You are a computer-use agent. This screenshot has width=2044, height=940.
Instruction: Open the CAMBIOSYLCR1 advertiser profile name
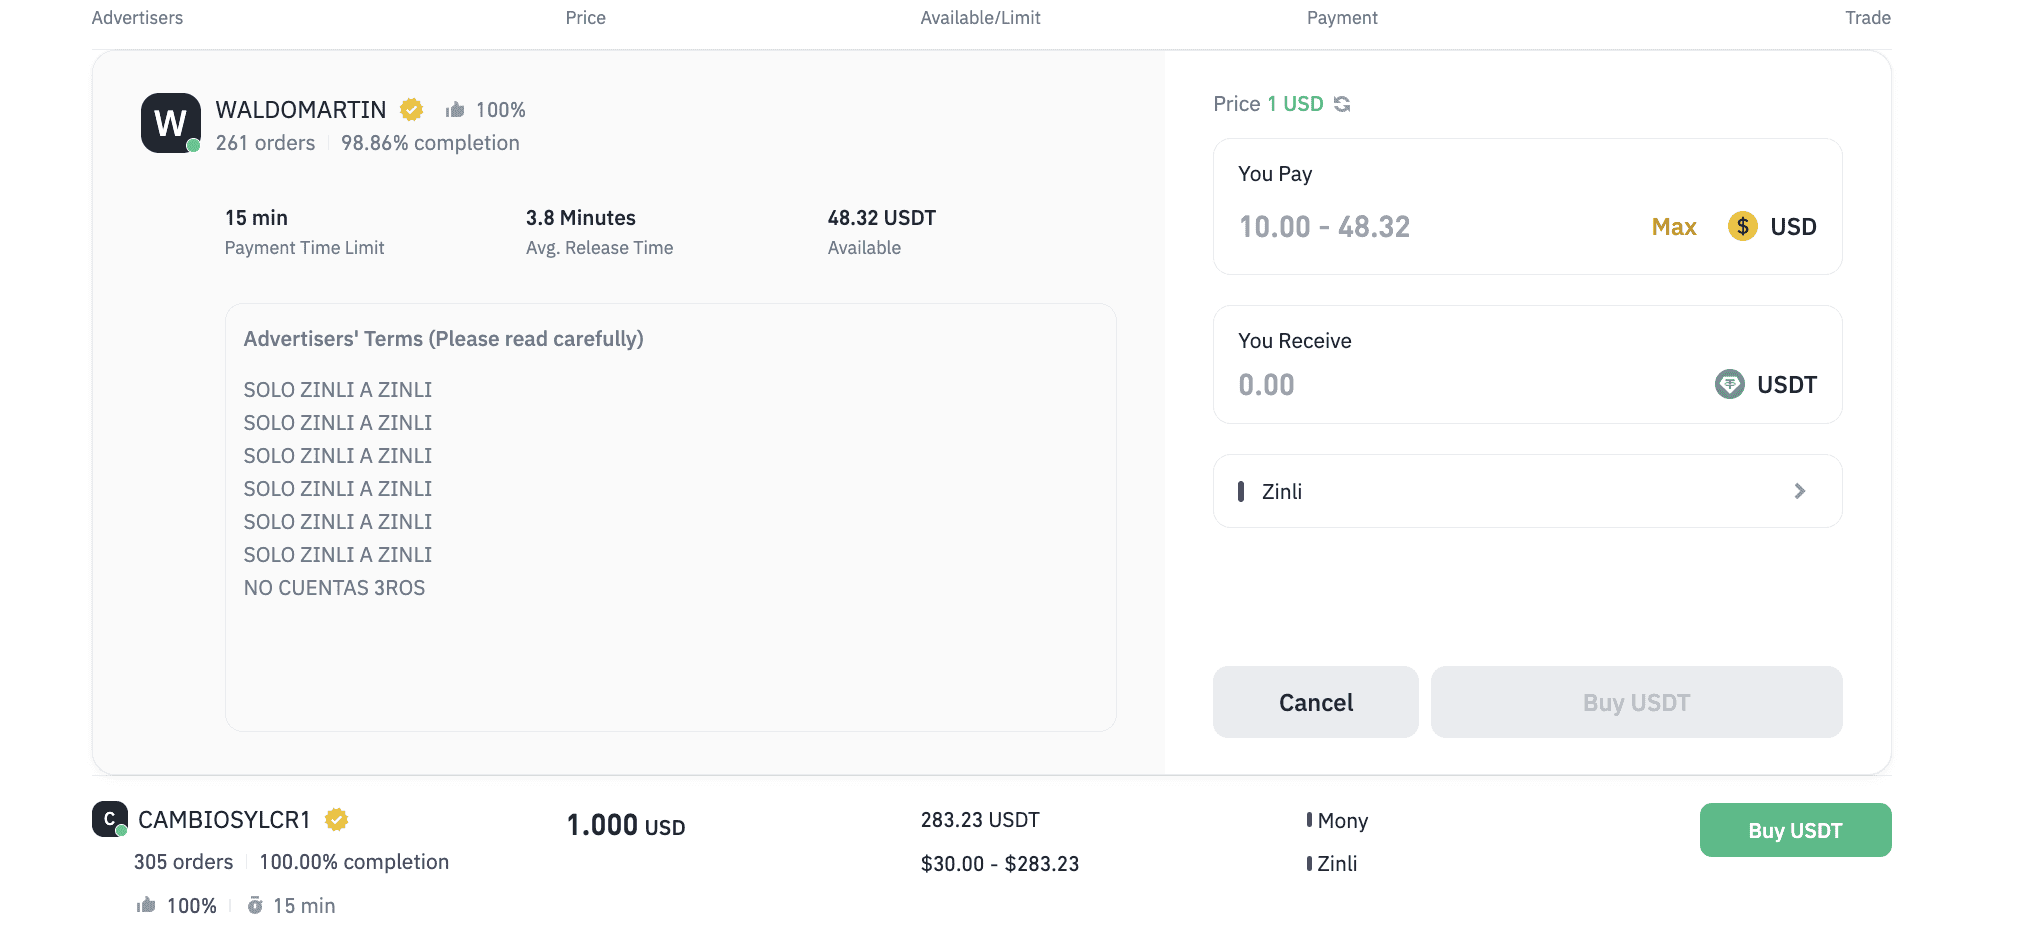pos(224,820)
